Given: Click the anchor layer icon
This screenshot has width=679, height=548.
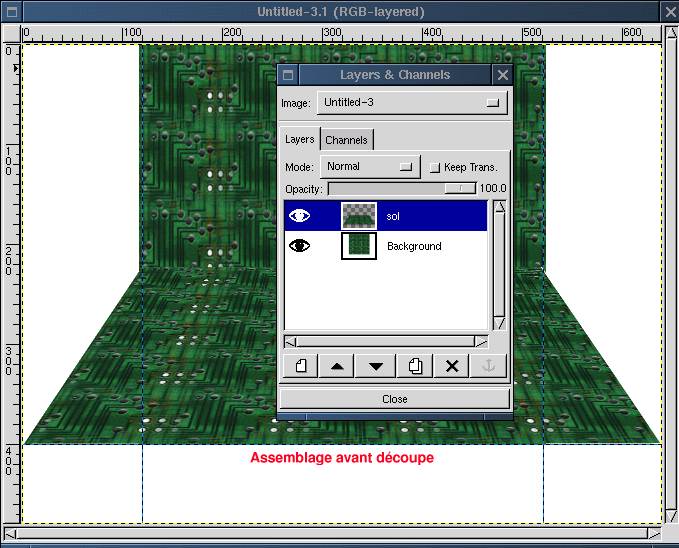Looking at the screenshot, I should coord(490,366).
